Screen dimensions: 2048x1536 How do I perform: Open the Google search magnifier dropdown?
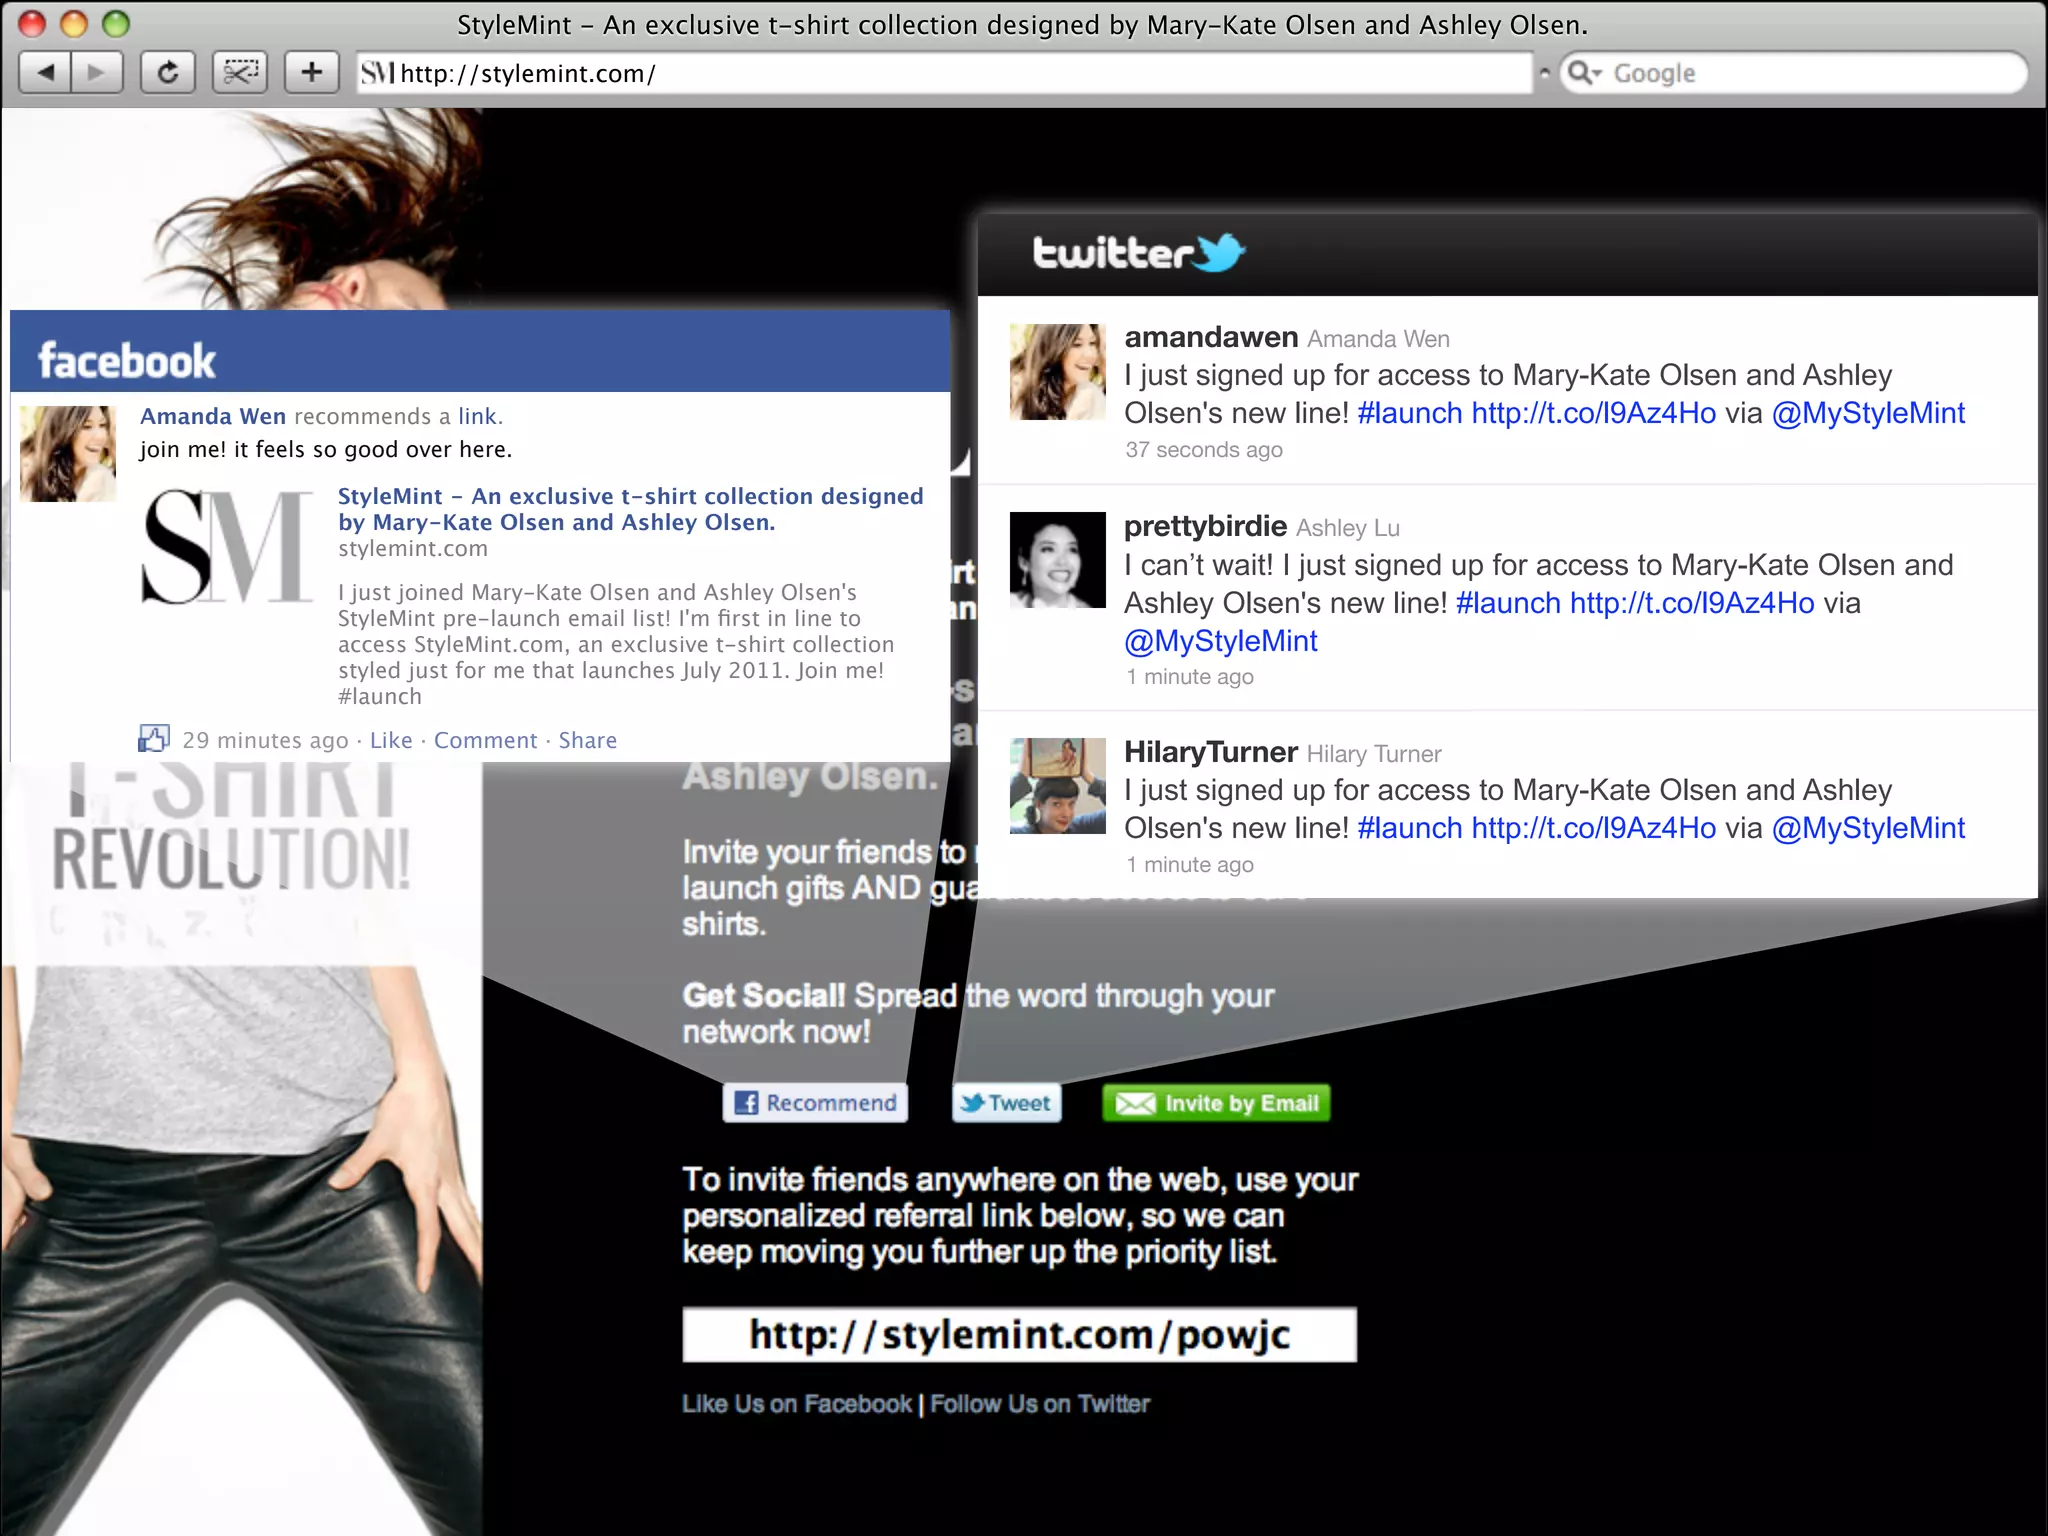[x=1584, y=73]
